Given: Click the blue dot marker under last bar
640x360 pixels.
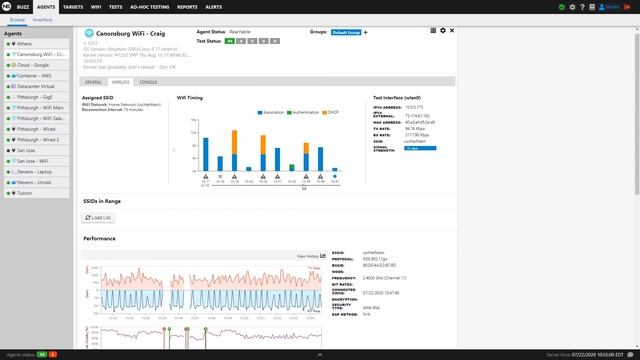Looking at the screenshot, I should 335,177.
